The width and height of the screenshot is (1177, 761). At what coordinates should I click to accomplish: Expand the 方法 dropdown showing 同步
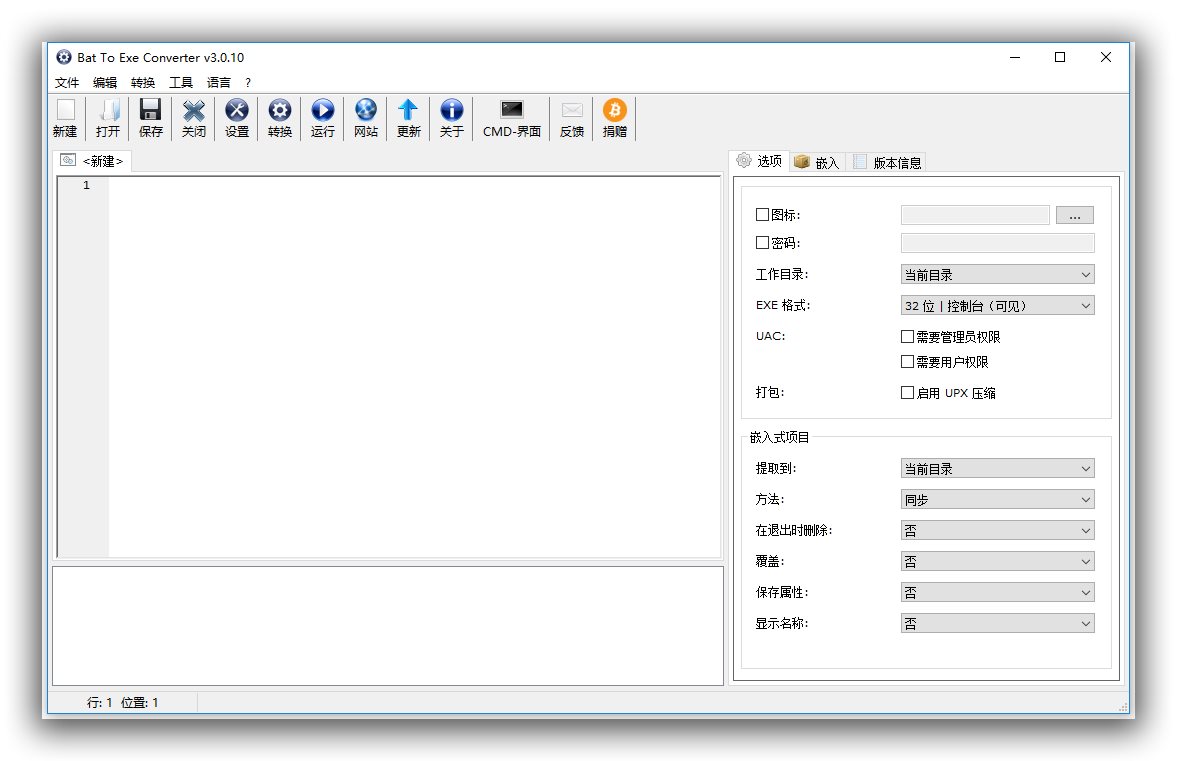tap(998, 499)
